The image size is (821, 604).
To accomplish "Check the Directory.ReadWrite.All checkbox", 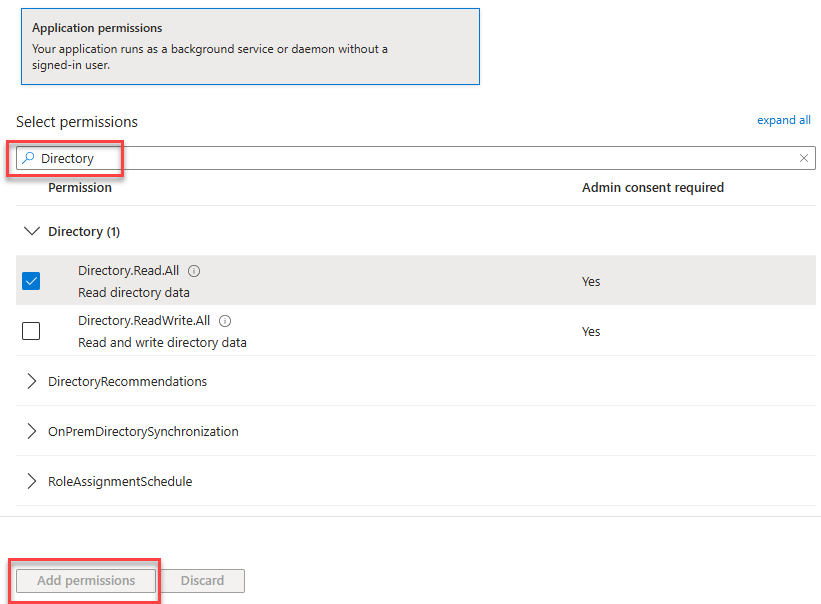I will click(31, 331).
